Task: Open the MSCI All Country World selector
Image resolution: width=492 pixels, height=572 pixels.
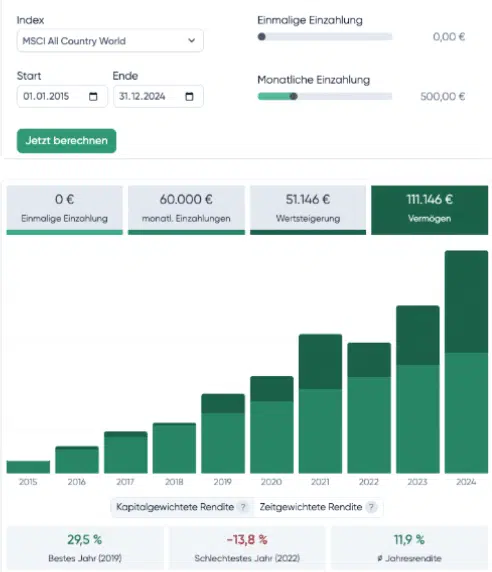Action: [x=110, y=40]
